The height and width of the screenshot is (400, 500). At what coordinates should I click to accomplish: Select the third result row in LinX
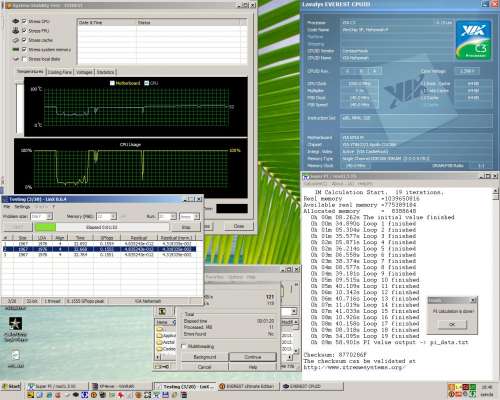(99, 255)
